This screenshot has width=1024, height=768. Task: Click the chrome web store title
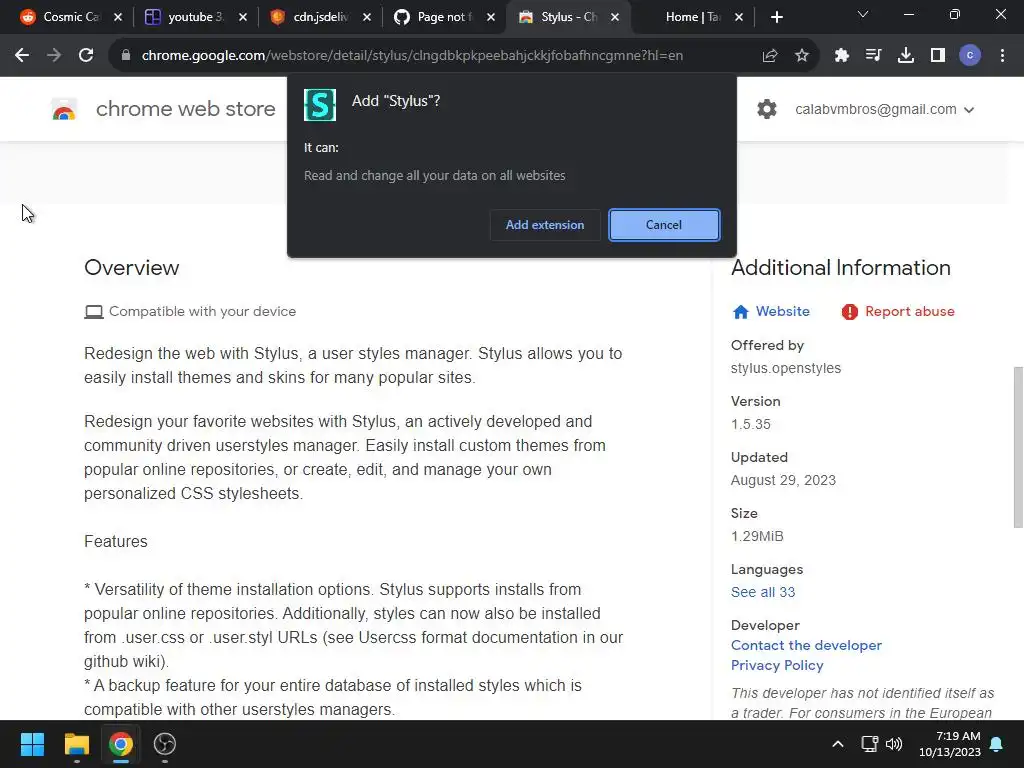click(185, 109)
